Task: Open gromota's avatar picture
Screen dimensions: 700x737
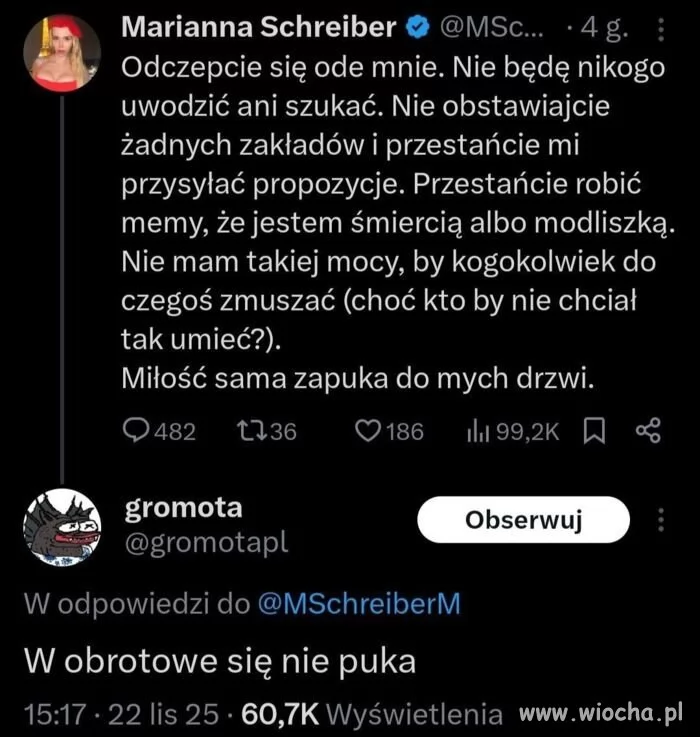Action: tap(61, 529)
